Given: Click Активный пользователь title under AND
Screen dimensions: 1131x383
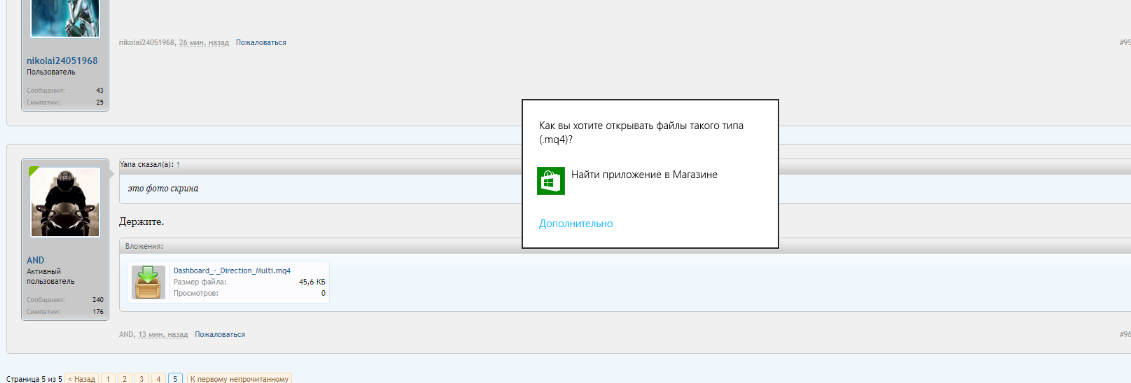Looking at the screenshot, I should 50,276.
